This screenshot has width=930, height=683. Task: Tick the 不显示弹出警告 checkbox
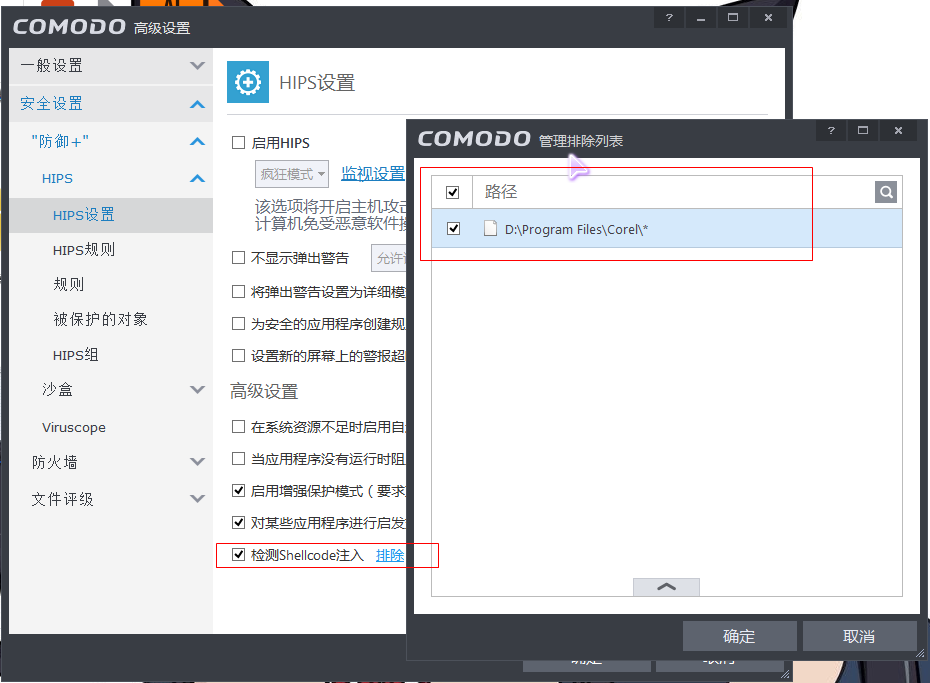238,257
